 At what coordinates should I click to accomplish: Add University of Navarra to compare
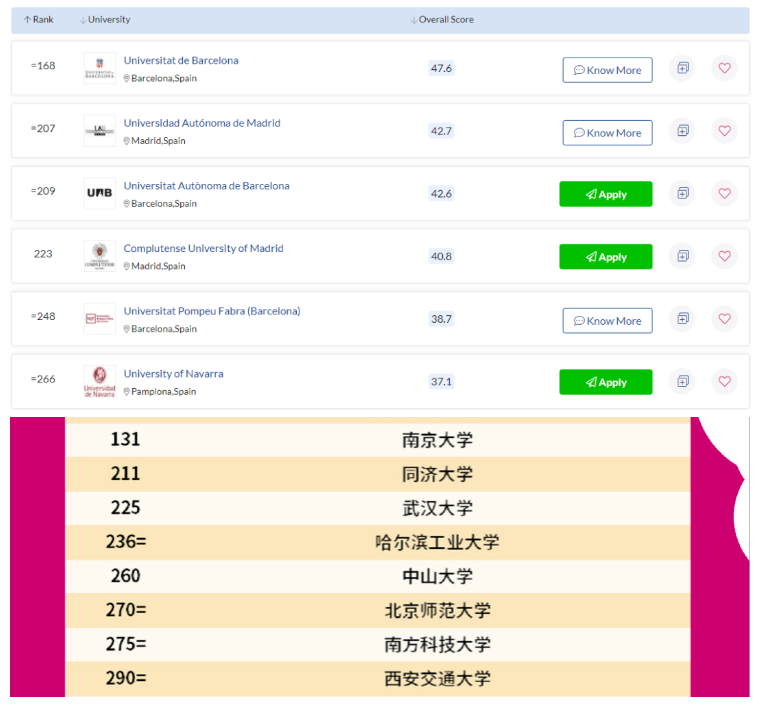click(x=682, y=381)
